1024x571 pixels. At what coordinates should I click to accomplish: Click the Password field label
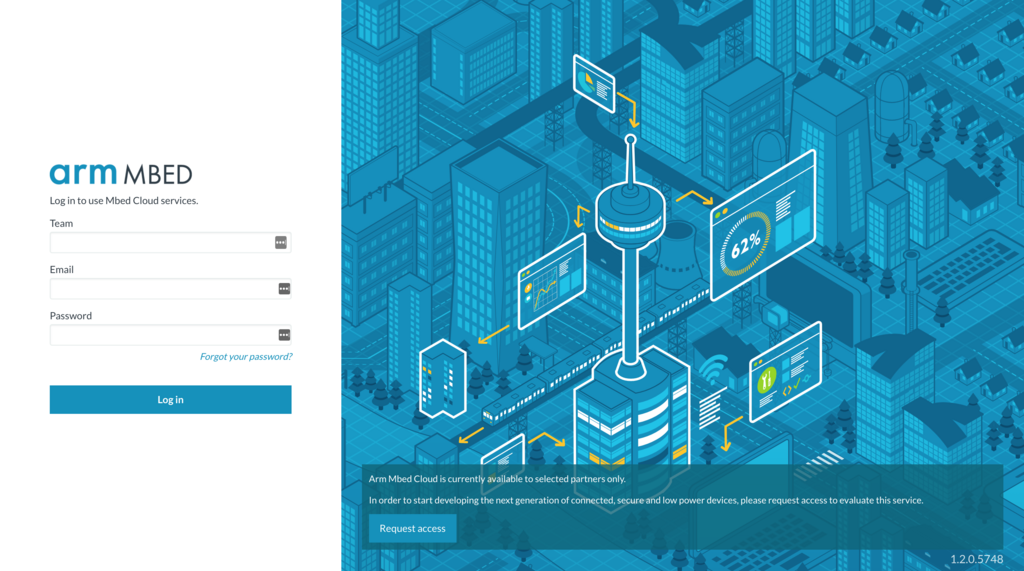tap(71, 316)
